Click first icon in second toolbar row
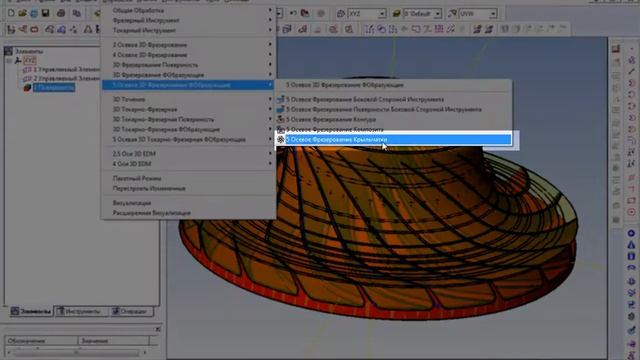 pyautogui.click(x=11, y=29)
